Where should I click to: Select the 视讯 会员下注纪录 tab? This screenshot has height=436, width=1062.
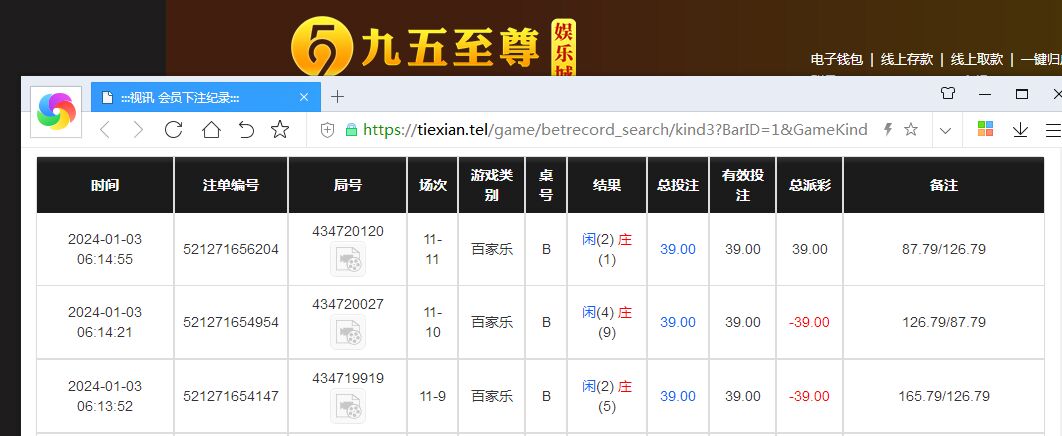tap(206, 97)
